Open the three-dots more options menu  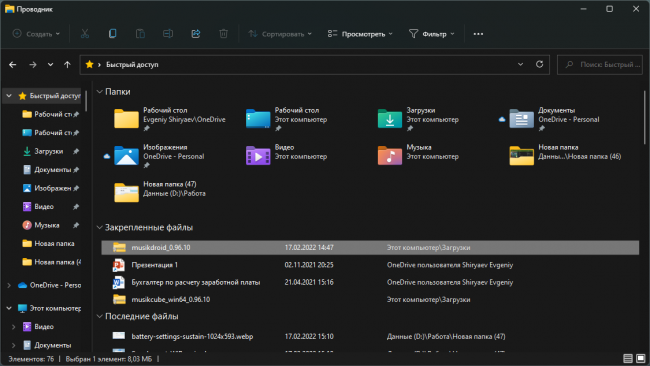tap(478, 34)
